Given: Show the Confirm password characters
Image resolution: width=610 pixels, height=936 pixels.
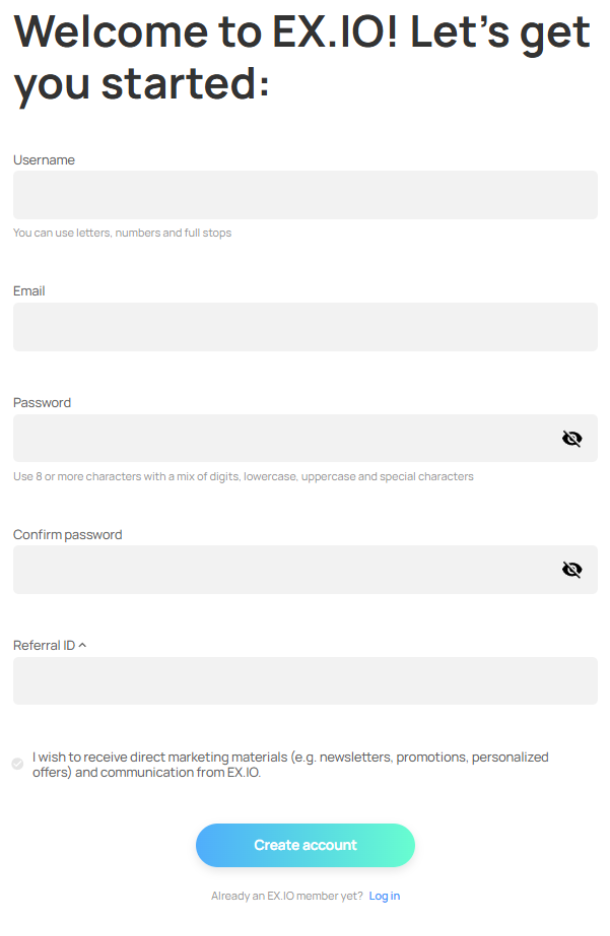Looking at the screenshot, I should [572, 569].
